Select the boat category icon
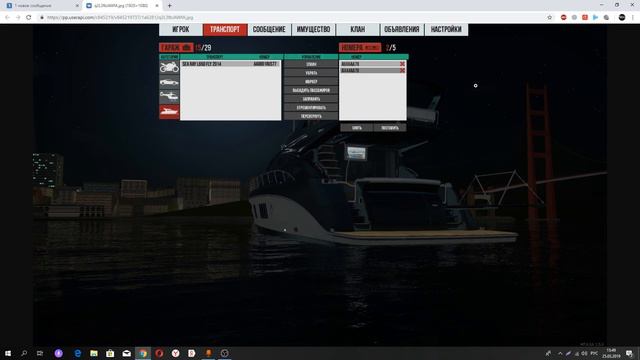 (x=169, y=111)
